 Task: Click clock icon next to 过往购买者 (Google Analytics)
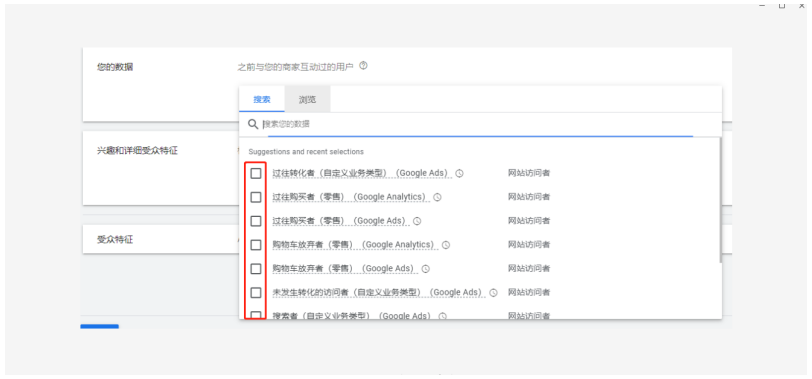tap(437, 197)
